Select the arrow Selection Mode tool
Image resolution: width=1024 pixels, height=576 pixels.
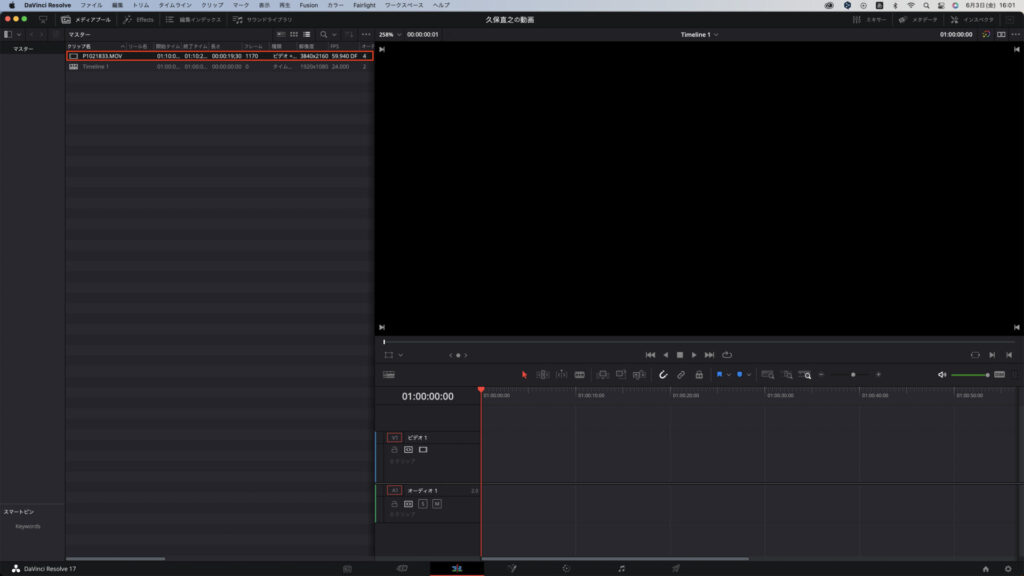[x=524, y=375]
